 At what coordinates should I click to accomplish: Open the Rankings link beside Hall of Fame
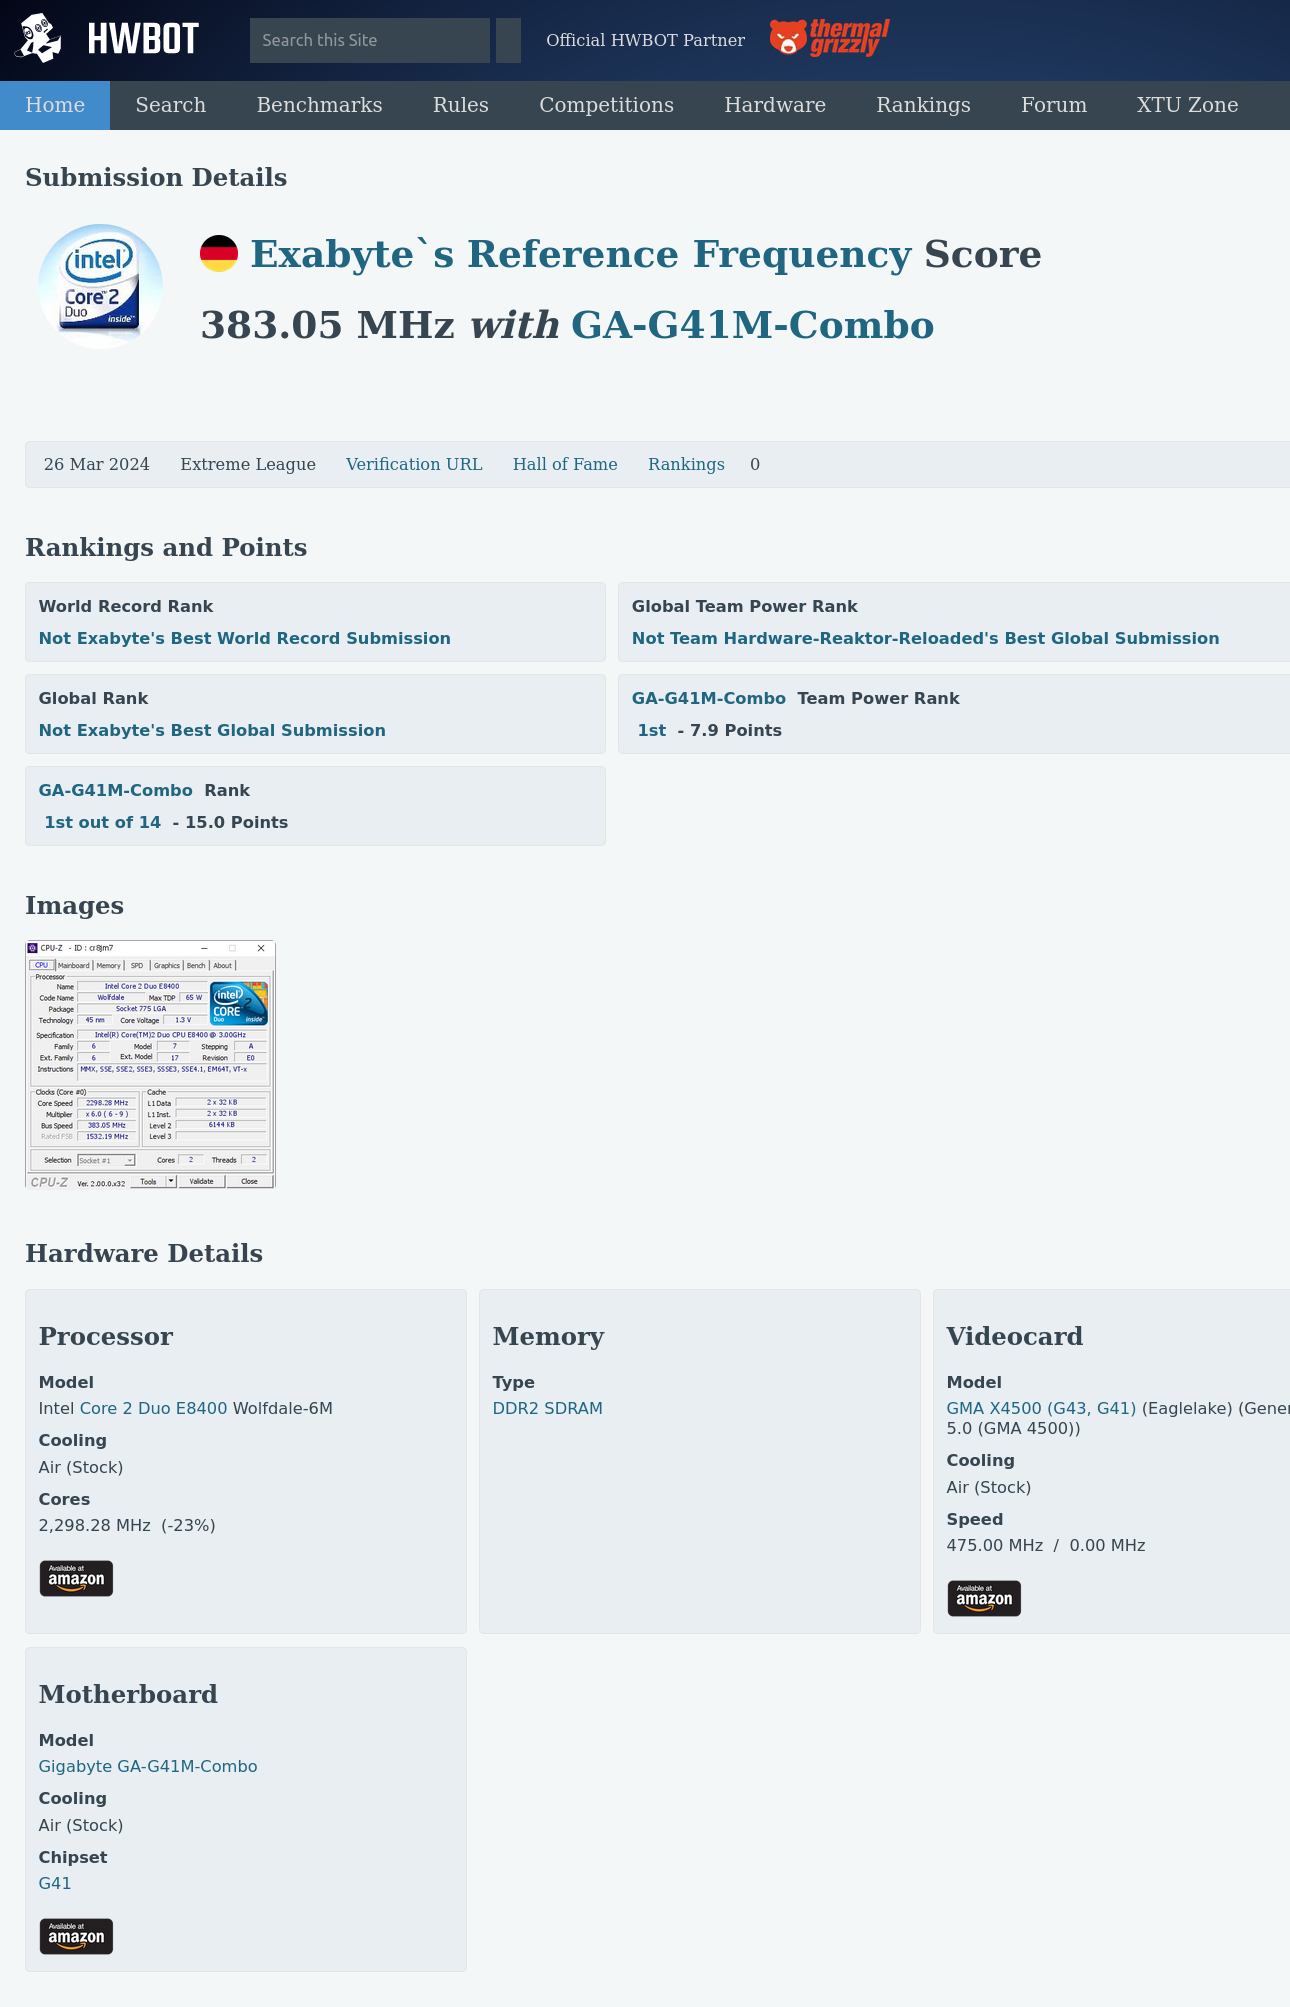pos(686,464)
